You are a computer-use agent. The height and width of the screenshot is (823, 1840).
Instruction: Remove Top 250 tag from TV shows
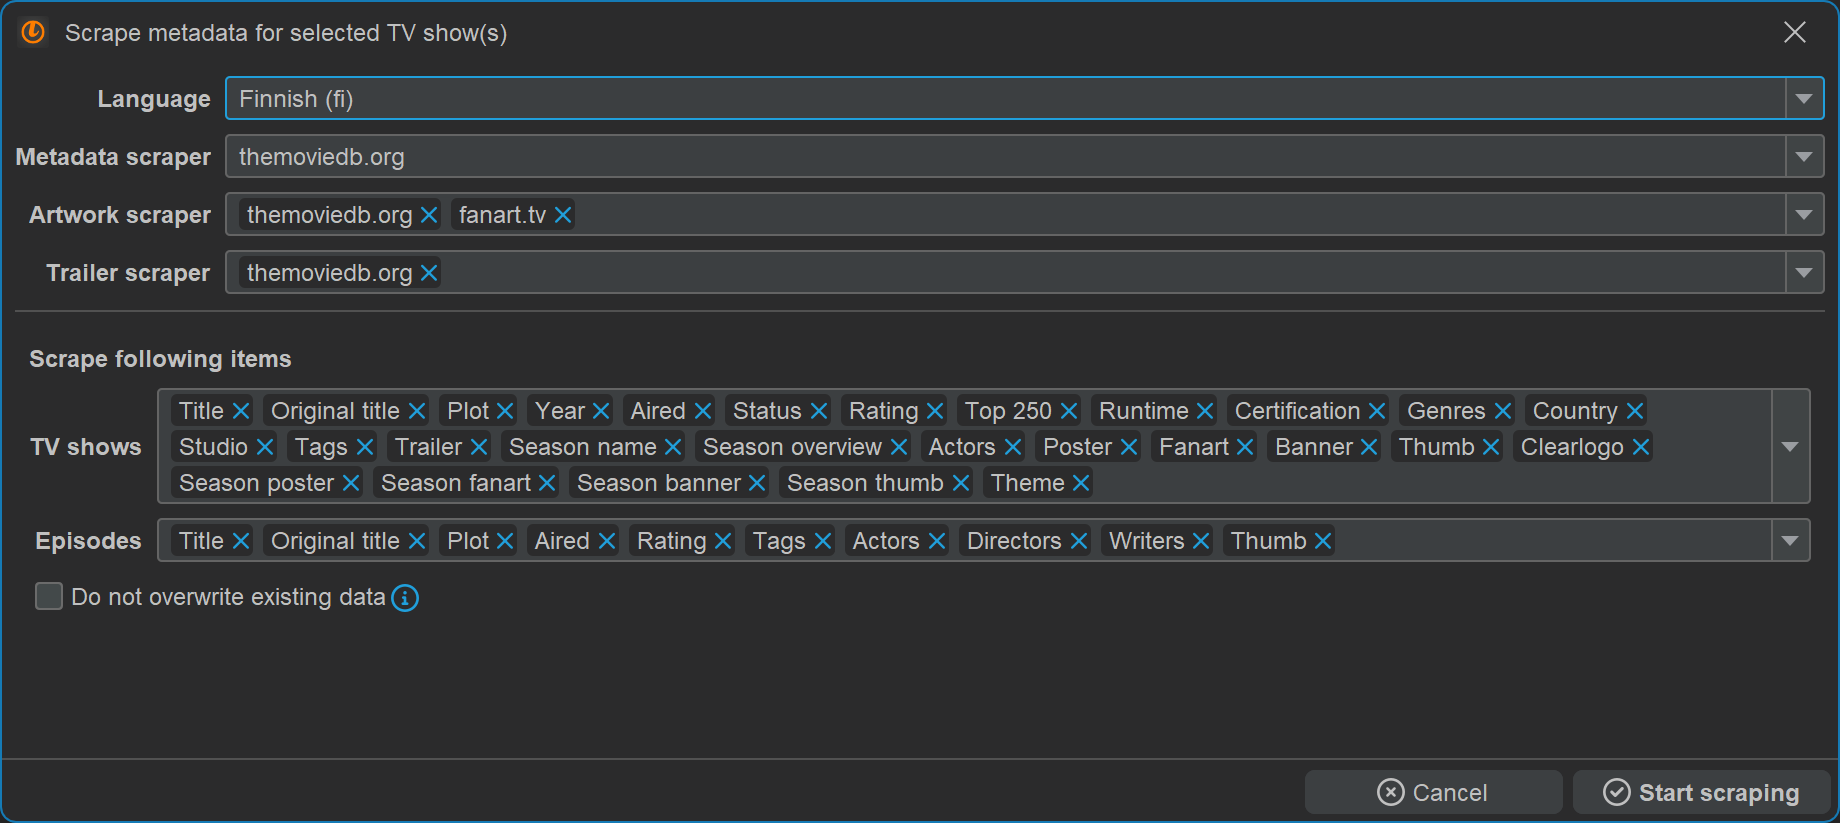pyautogui.click(x=1069, y=411)
